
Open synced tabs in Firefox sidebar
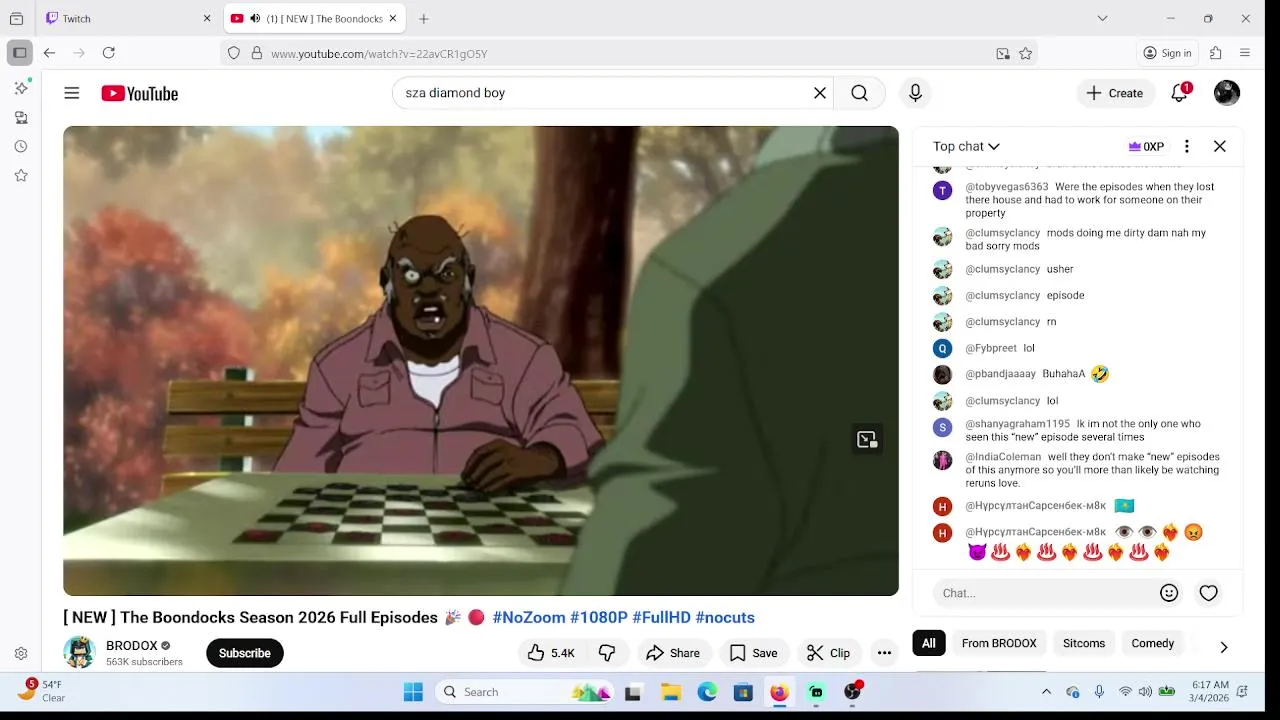21,117
